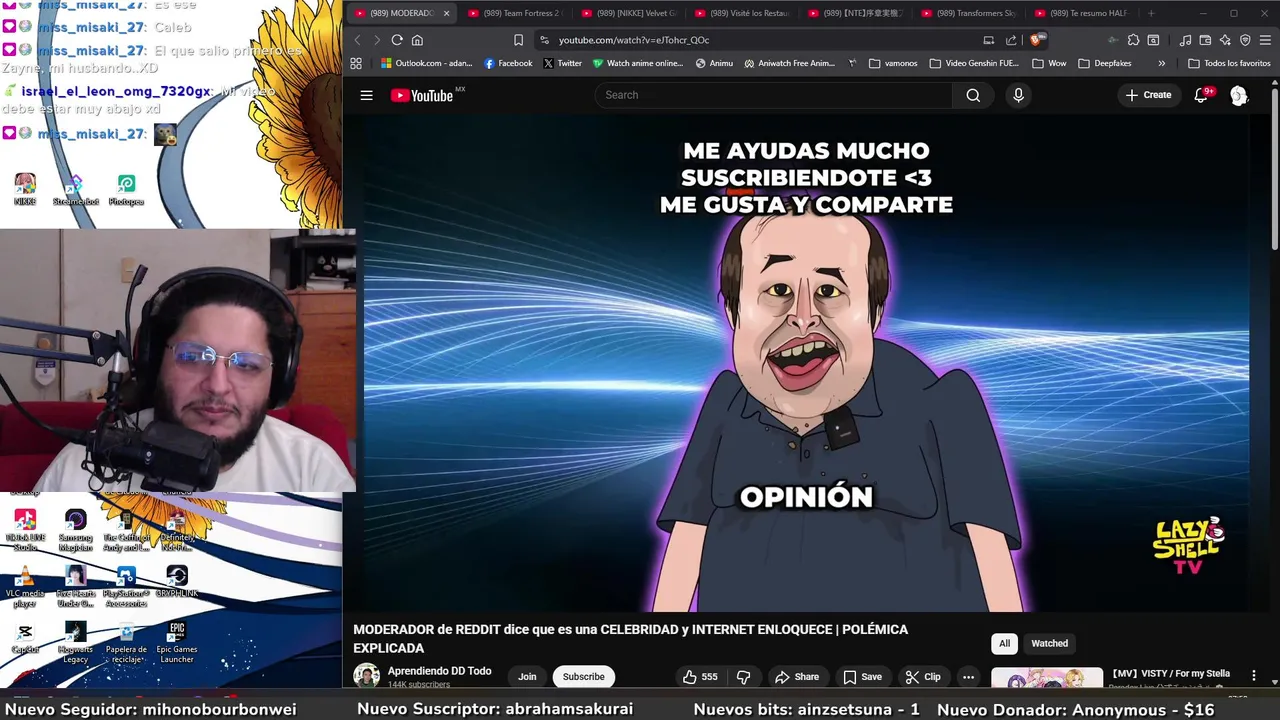Switch to the Team Fortress 2 tab

click(x=514, y=13)
